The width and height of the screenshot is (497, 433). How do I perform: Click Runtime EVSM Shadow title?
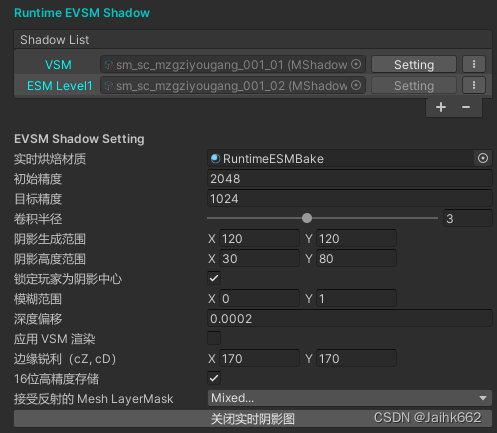82,13
